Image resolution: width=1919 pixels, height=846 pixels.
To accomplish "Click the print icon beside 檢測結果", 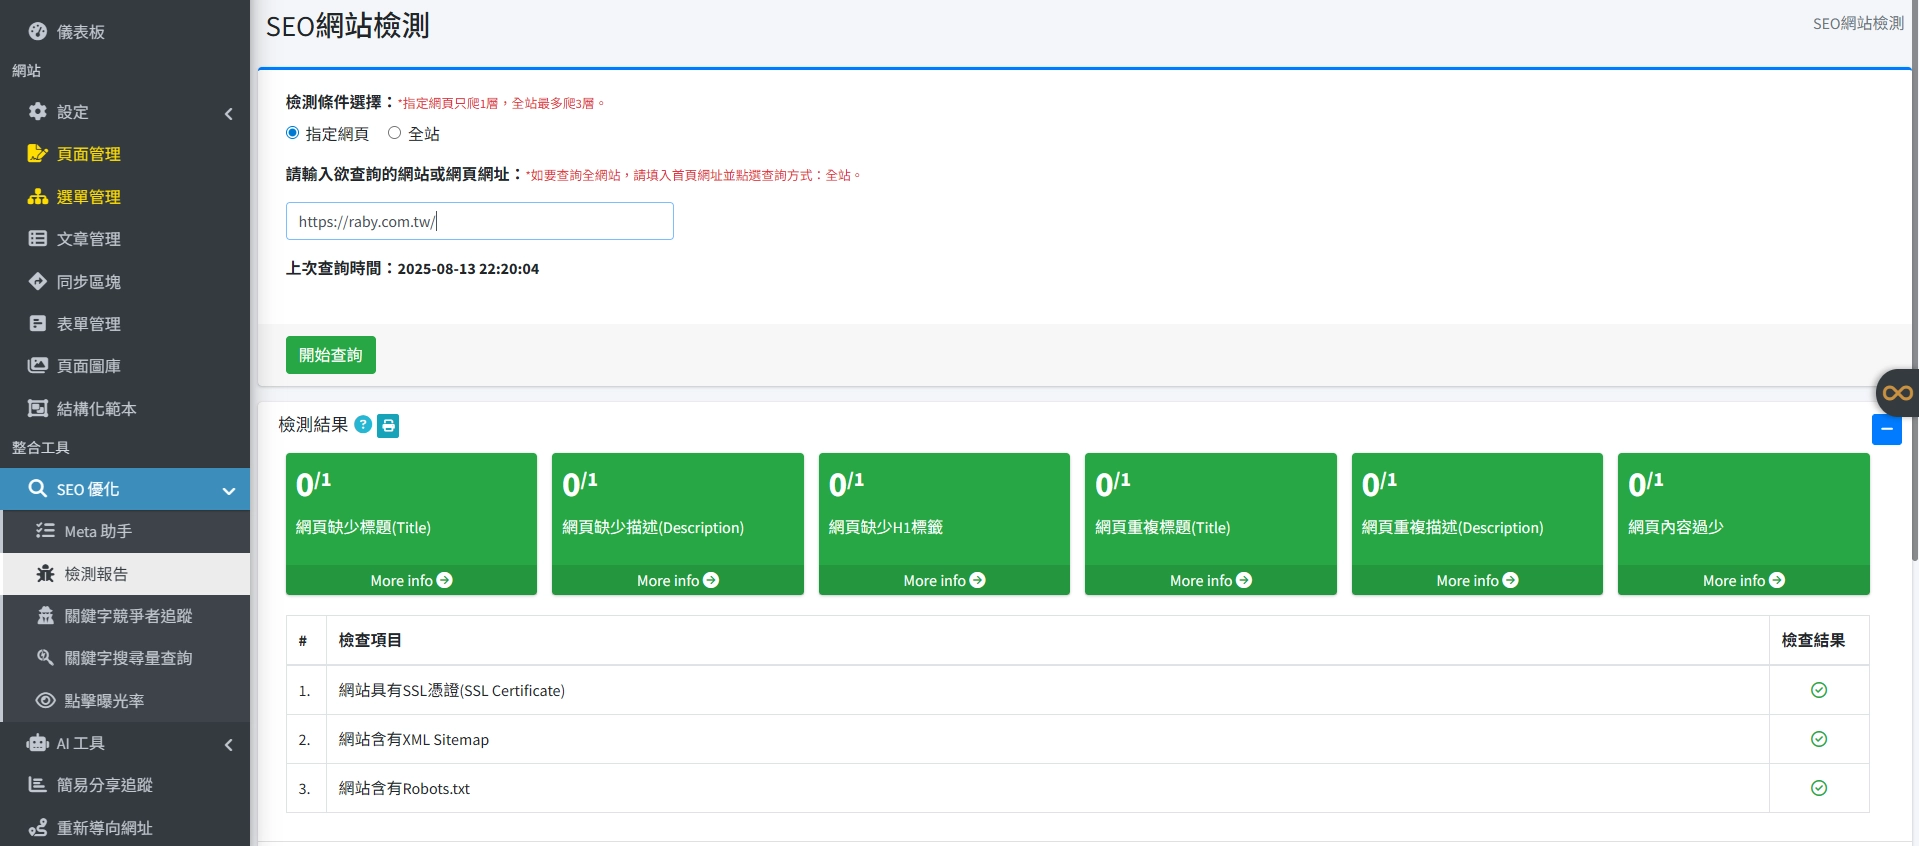I will [388, 425].
